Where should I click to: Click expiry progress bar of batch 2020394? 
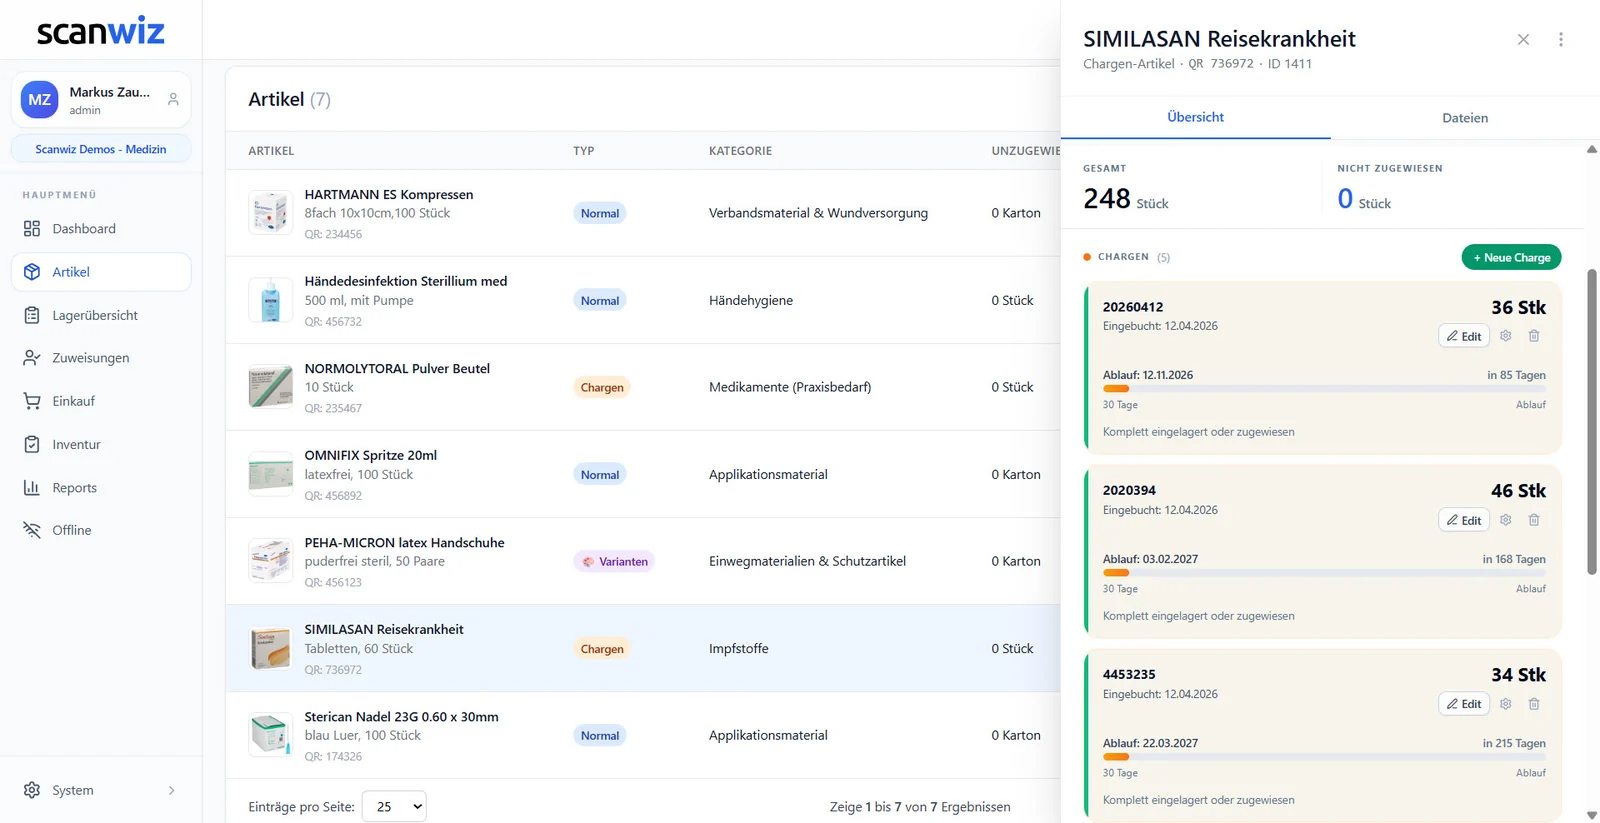pos(1324,573)
